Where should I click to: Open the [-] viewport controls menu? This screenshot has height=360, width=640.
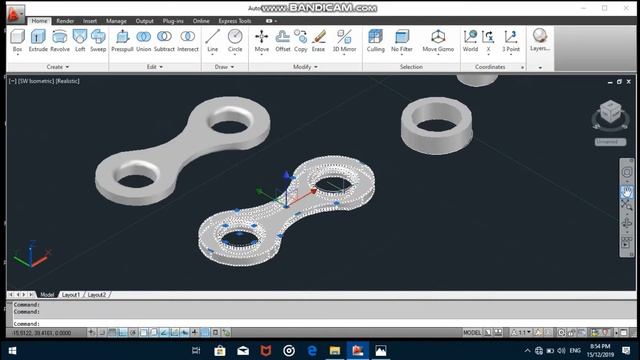[13, 81]
